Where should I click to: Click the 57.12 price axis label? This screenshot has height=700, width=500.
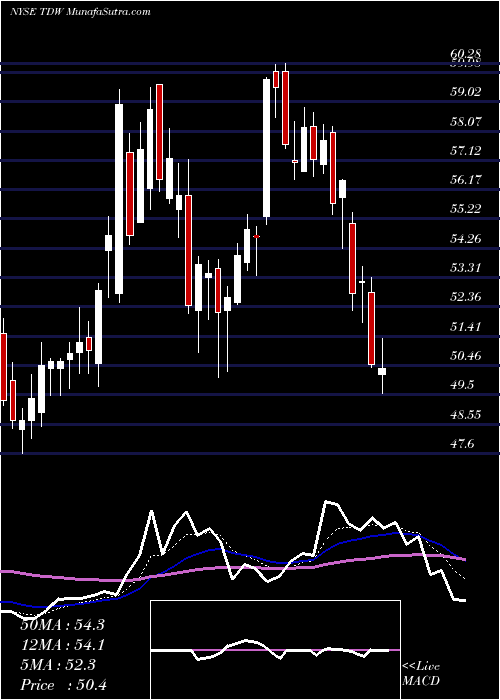(466, 151)
